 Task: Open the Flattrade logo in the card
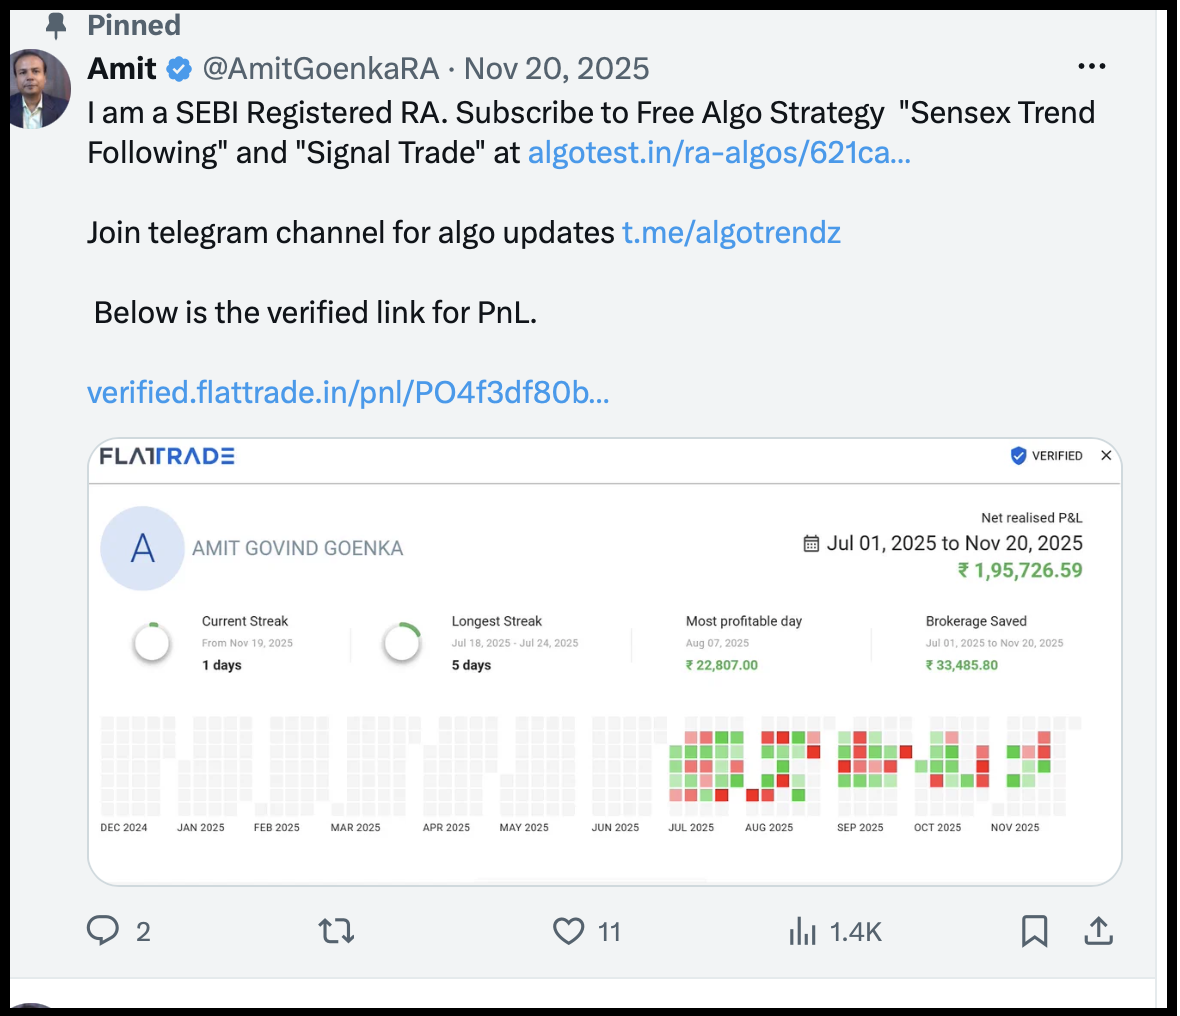pos(167,456)
